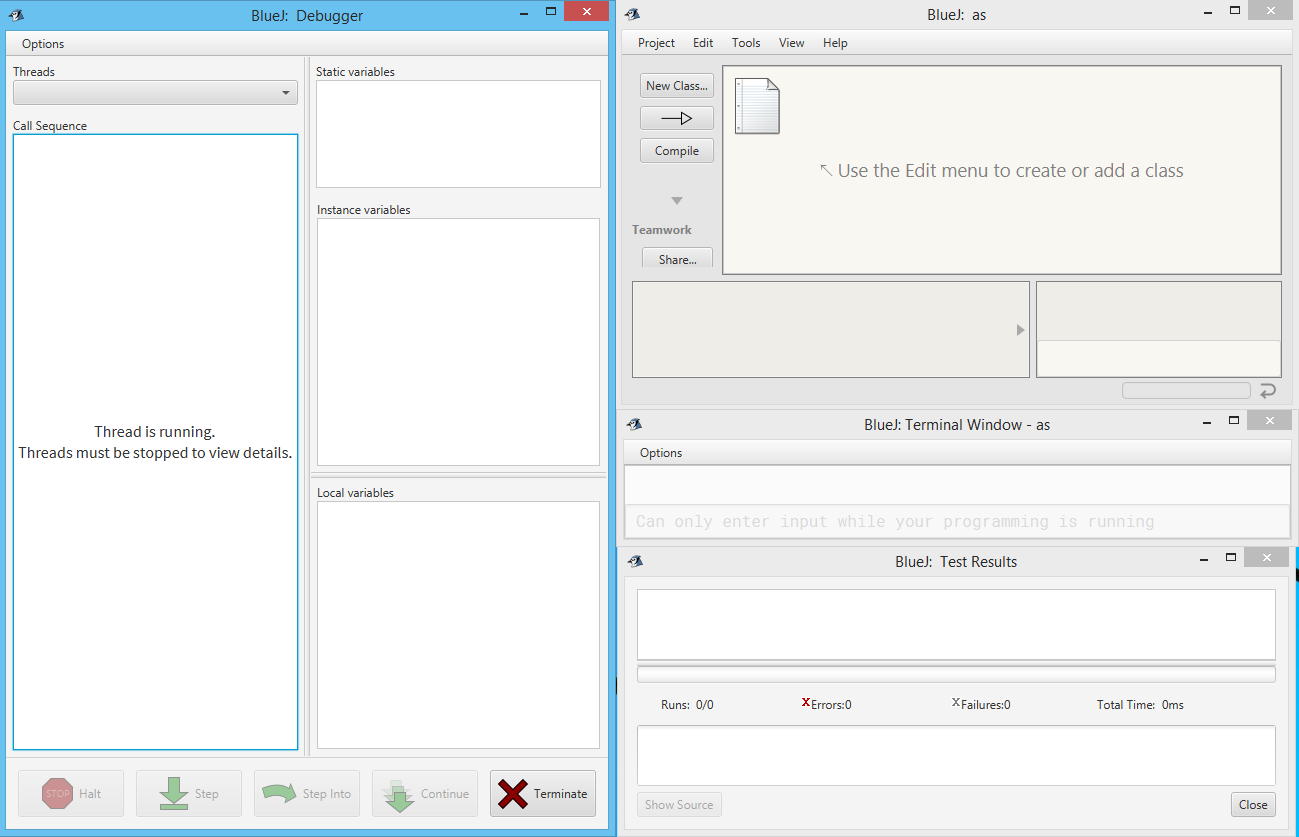1299x837 pixels.
Task: Terminate the running thread
Action: click(543, 793)
